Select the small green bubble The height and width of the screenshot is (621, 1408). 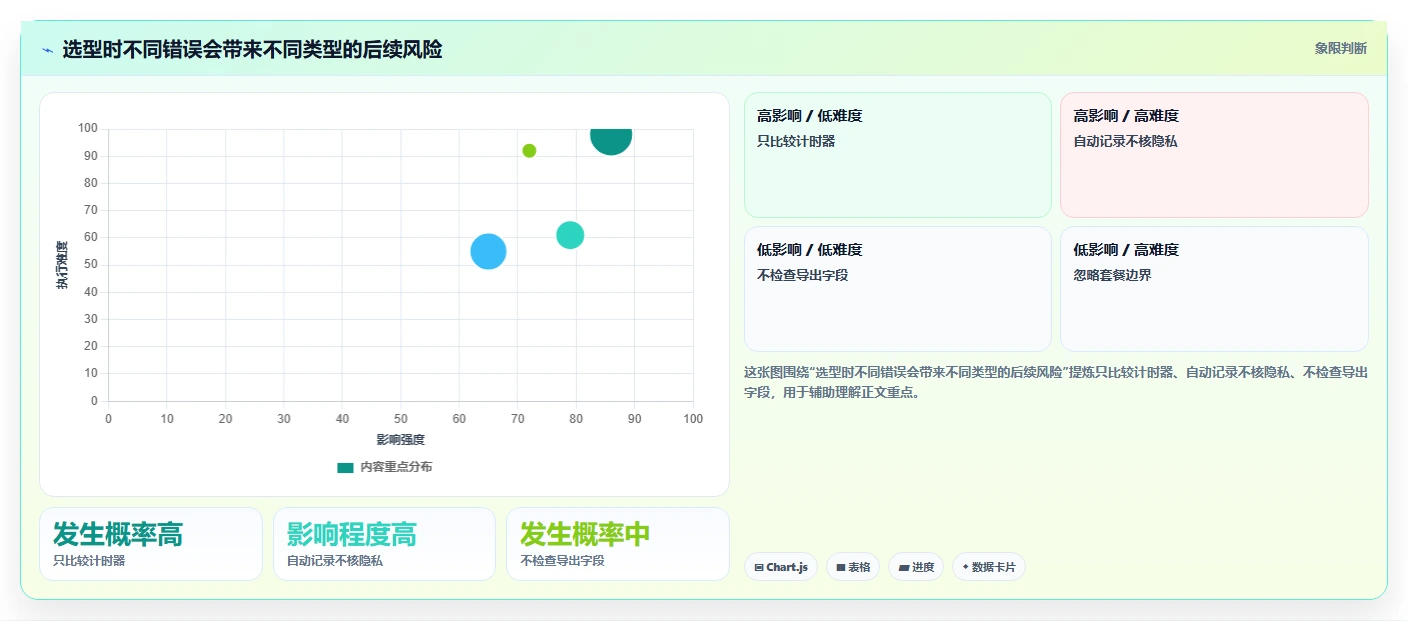(x=529, y=151)
